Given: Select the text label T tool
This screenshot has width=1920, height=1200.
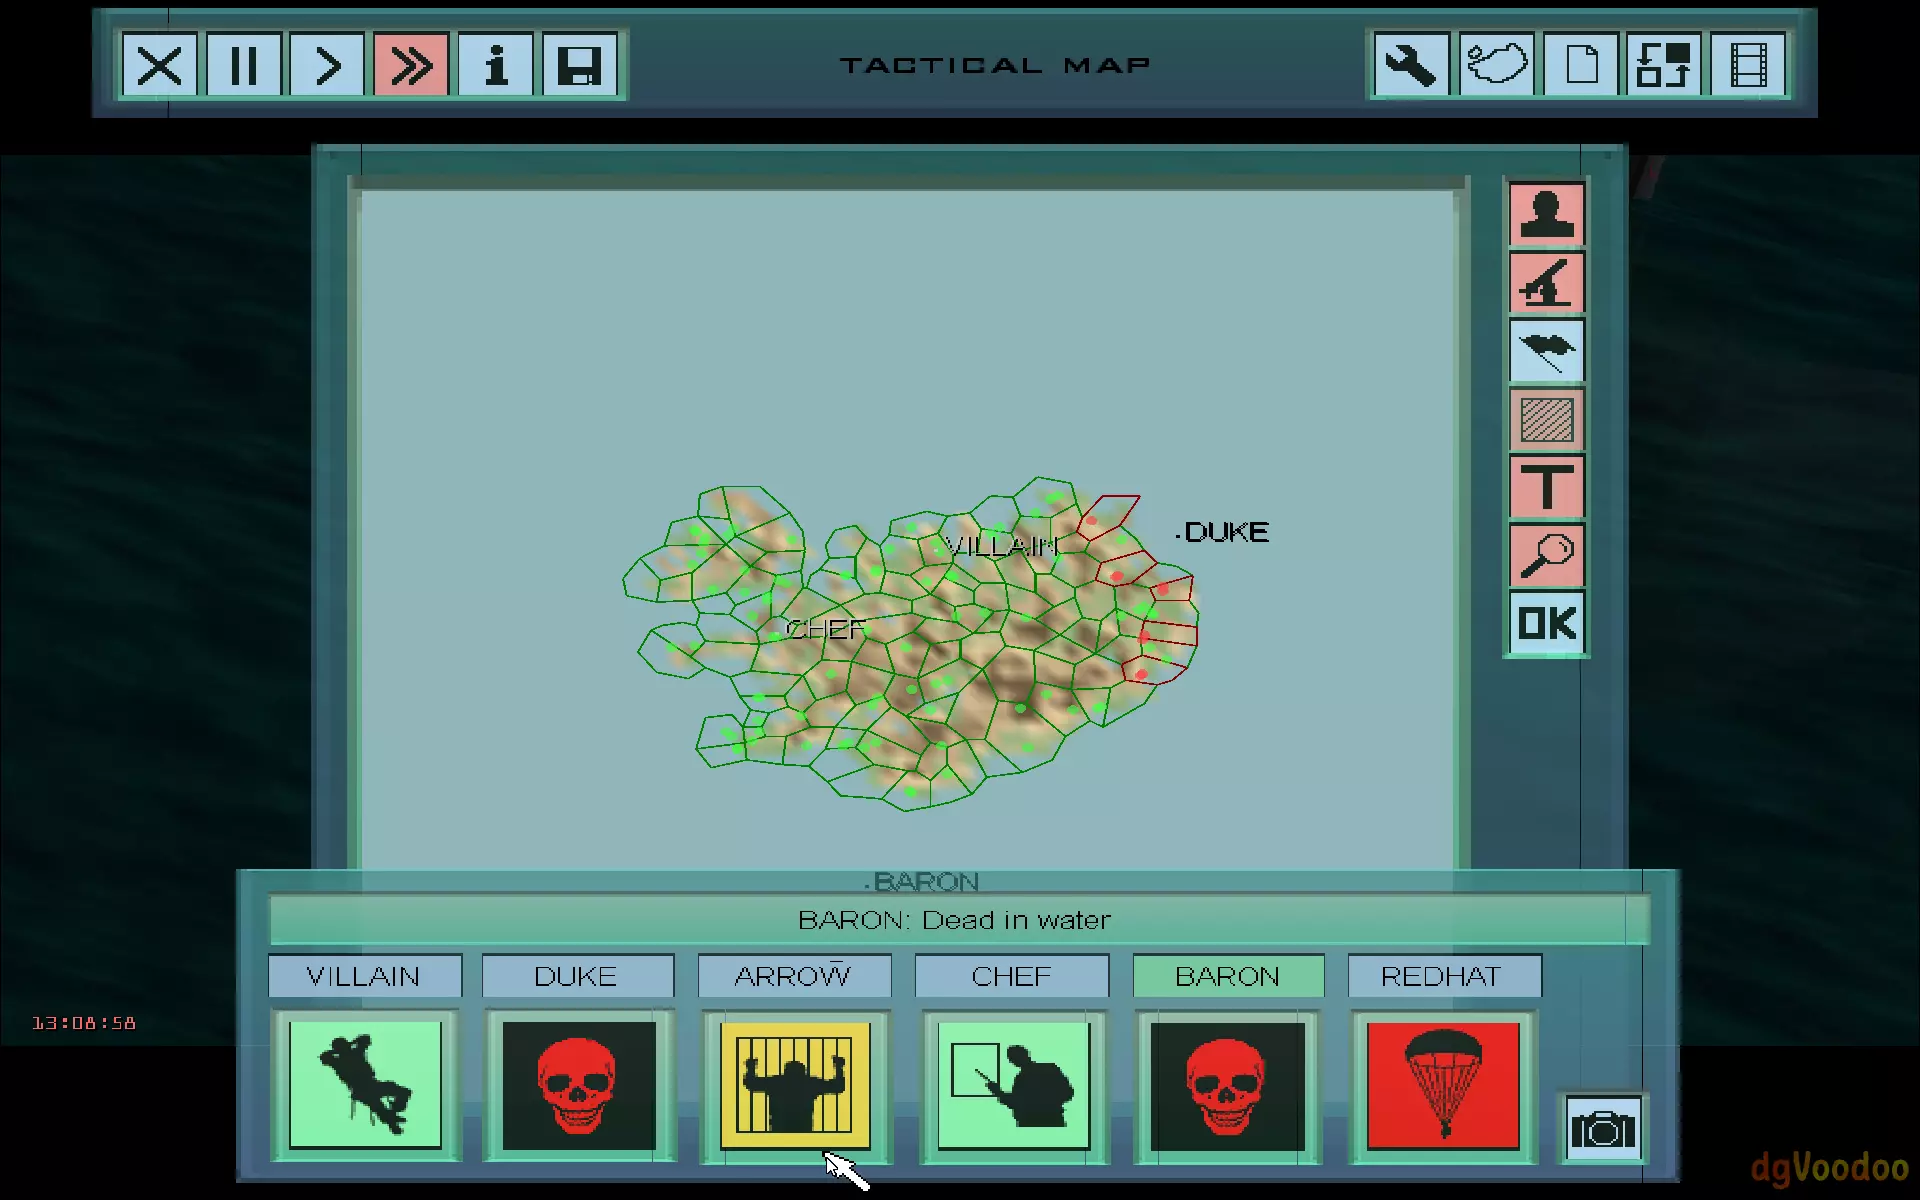Looking at the screenshot, I should click(1546, 487).
